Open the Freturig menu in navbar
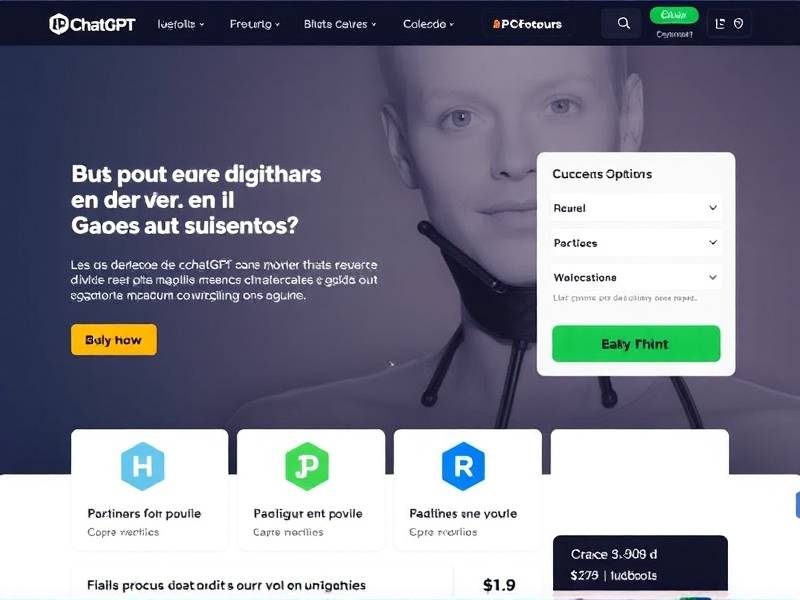The width and height of the screenshot is (800, 600). pos(255,24)
